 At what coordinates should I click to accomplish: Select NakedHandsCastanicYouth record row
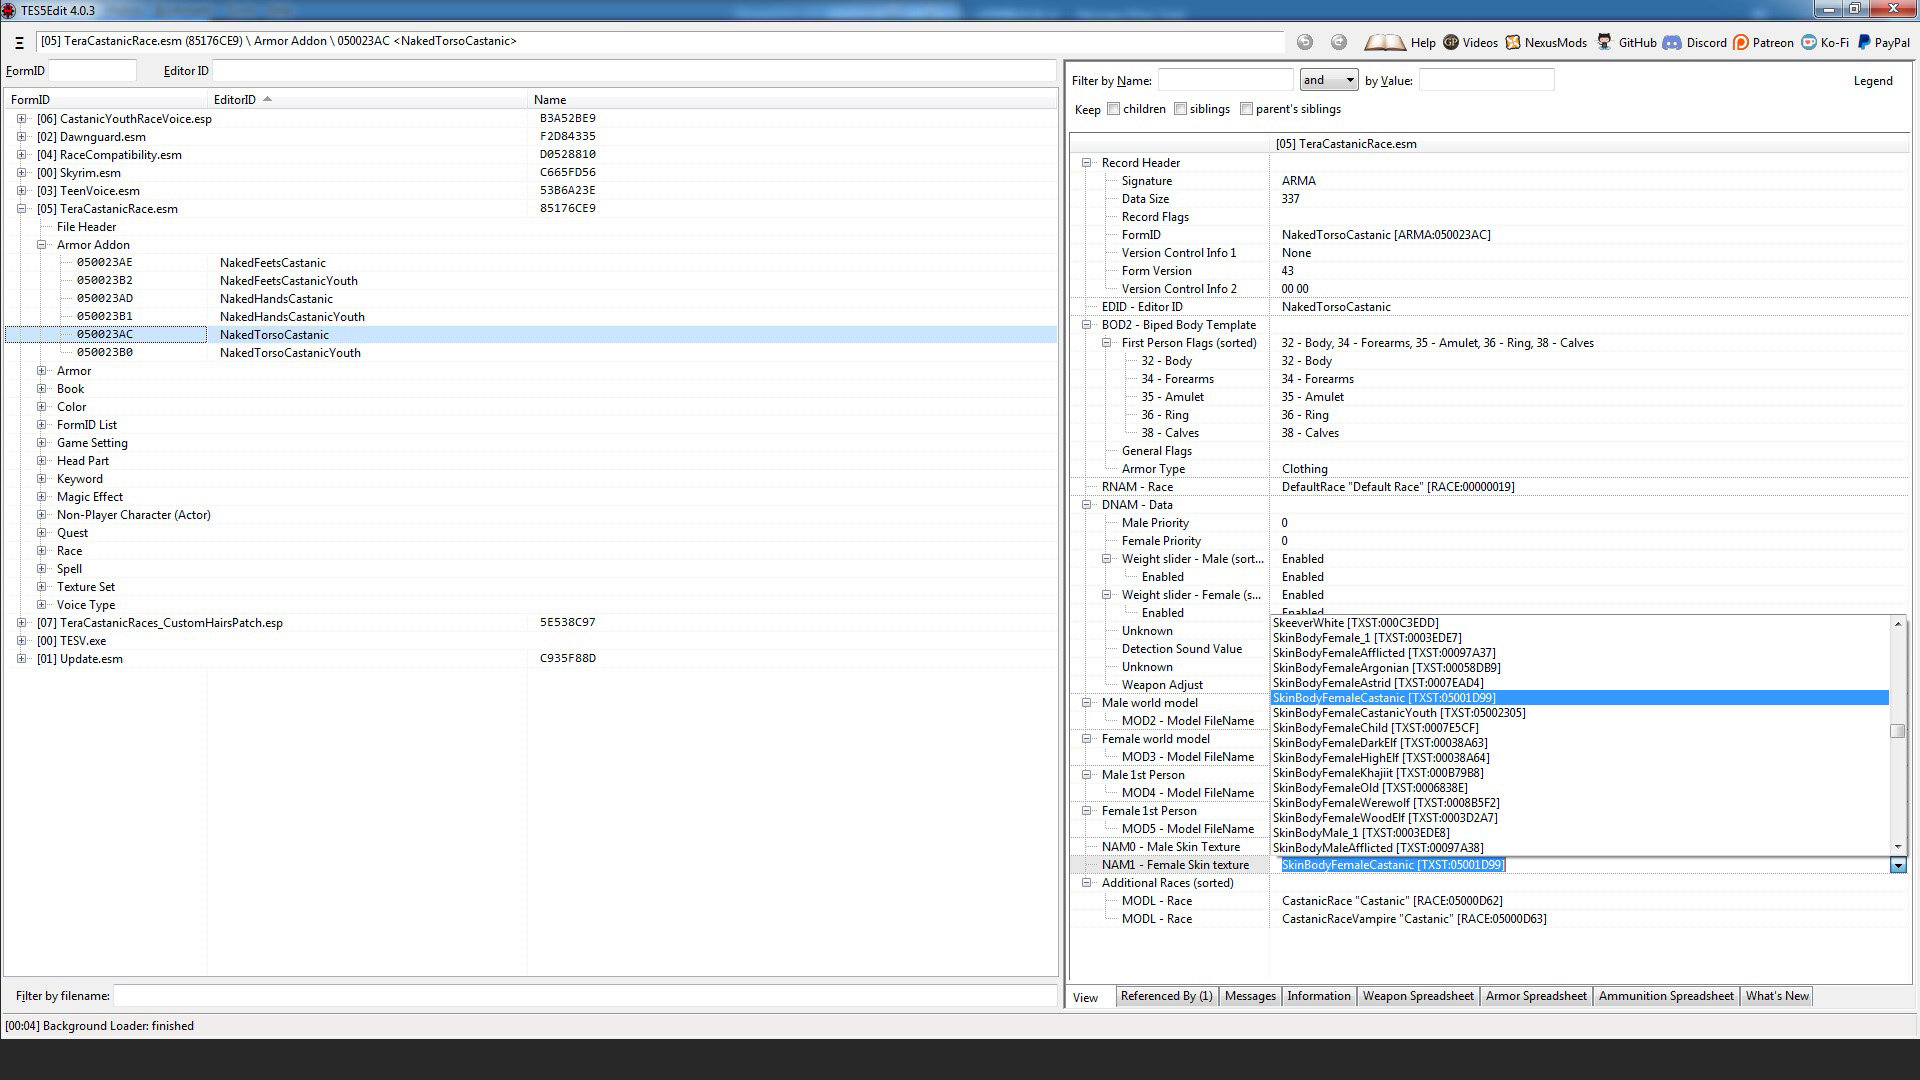(531, 317)
